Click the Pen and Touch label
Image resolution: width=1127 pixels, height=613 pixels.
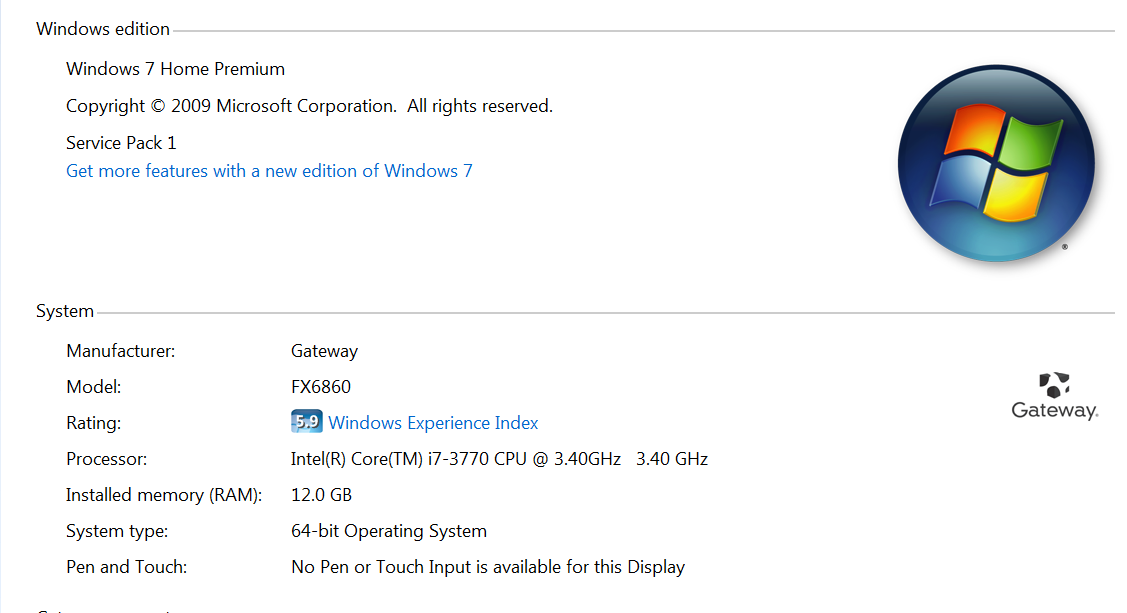pos(126,567)
